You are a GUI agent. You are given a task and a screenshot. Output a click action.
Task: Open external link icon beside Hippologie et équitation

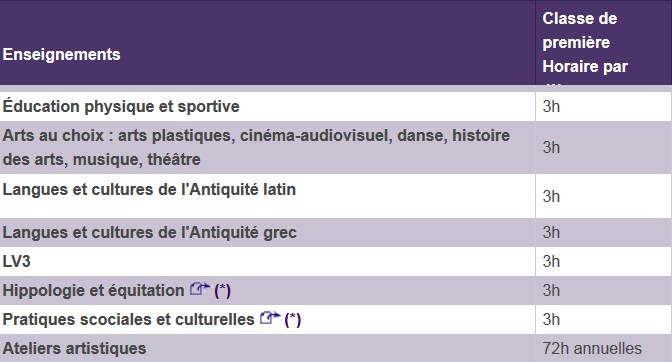[x=200, y=289]
